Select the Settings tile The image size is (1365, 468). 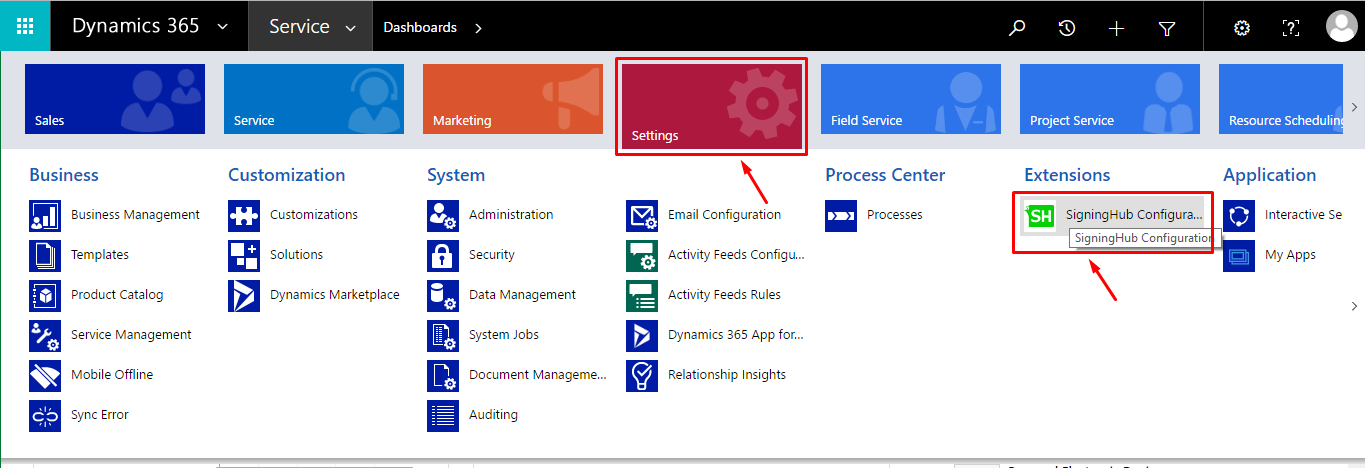point(711,106)
